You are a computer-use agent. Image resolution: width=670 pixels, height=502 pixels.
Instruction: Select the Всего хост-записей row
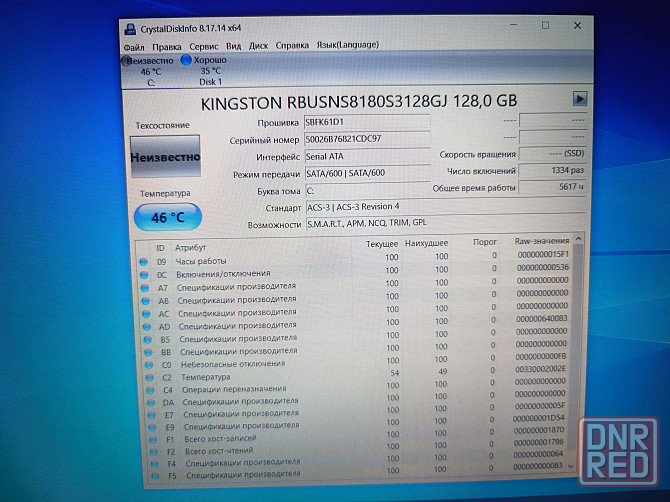pyautogui.click(x=359, y=436)
